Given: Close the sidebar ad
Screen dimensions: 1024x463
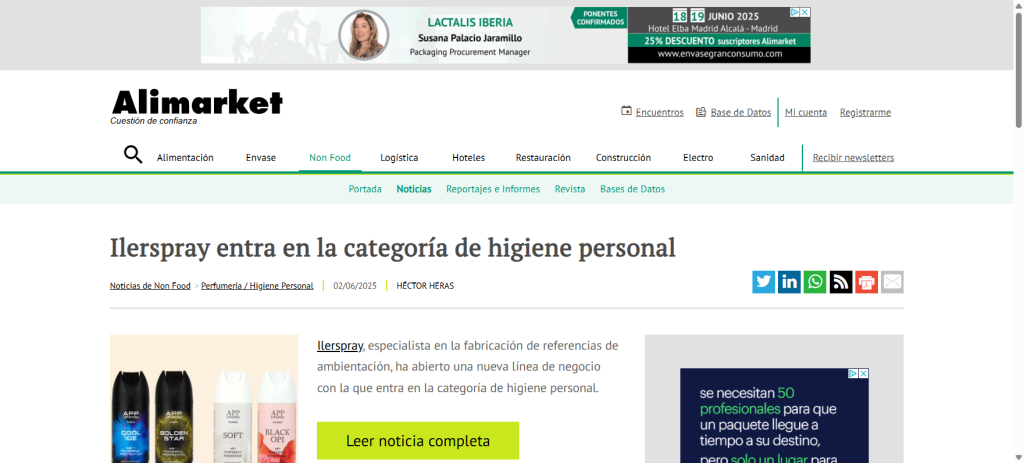Looking at the screenshot, I should click(863, 374).
